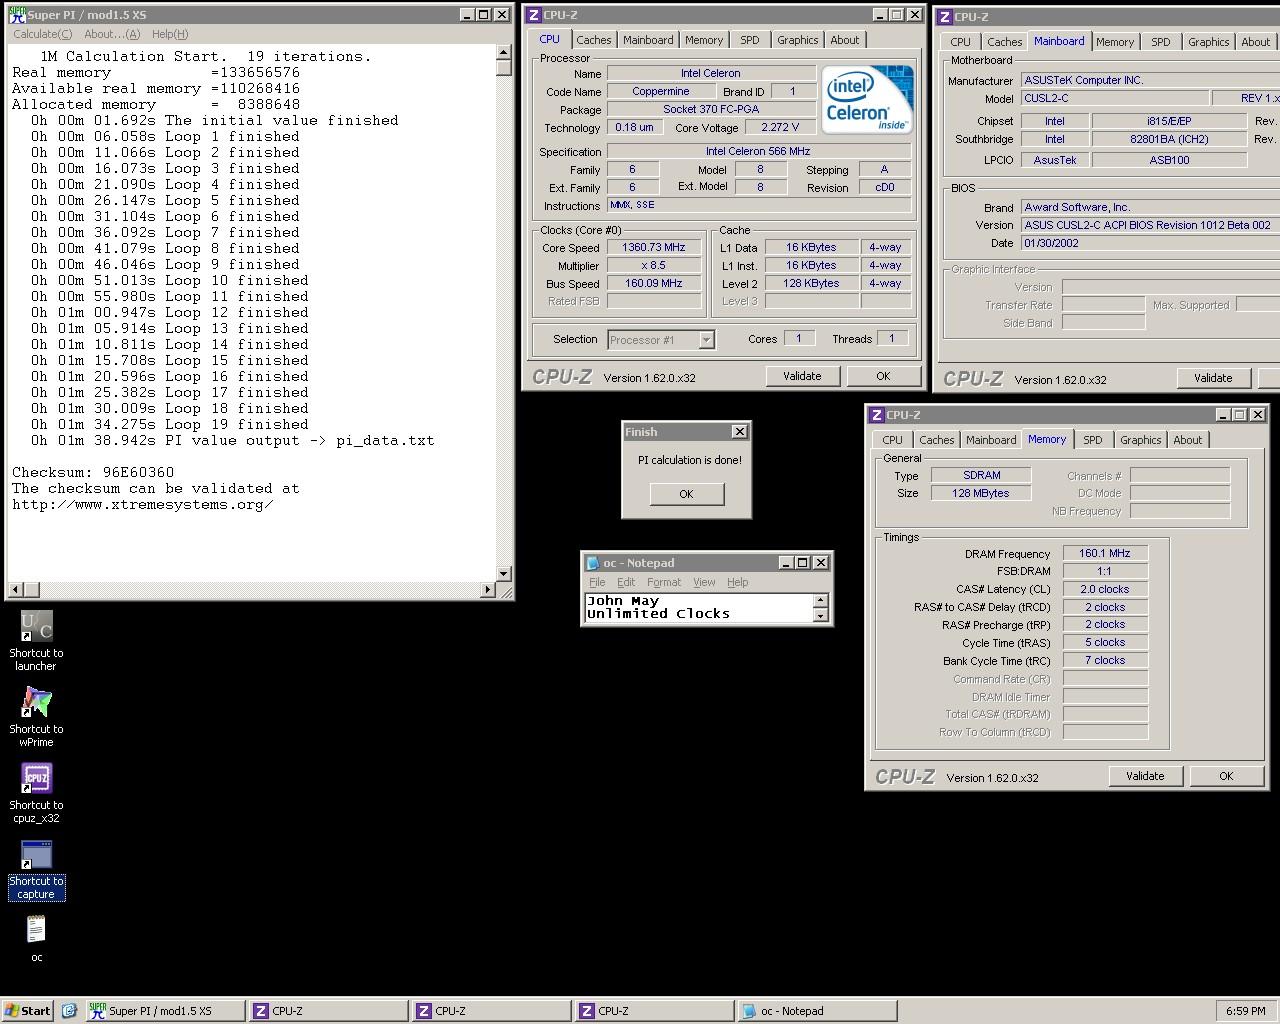This screenshot has height=1024, width=1280.
Task: Switch to first CPU-Z taskbar button
Action: point(327,1011)
